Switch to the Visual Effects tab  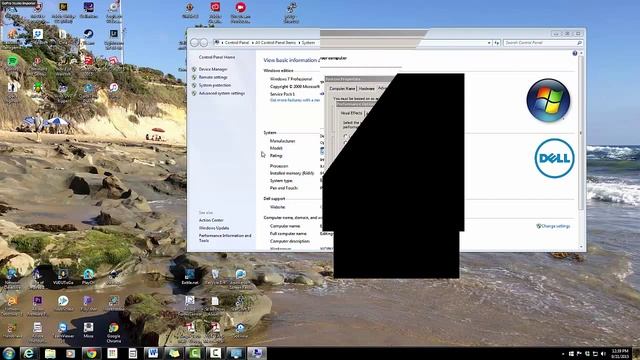(351, 113)
